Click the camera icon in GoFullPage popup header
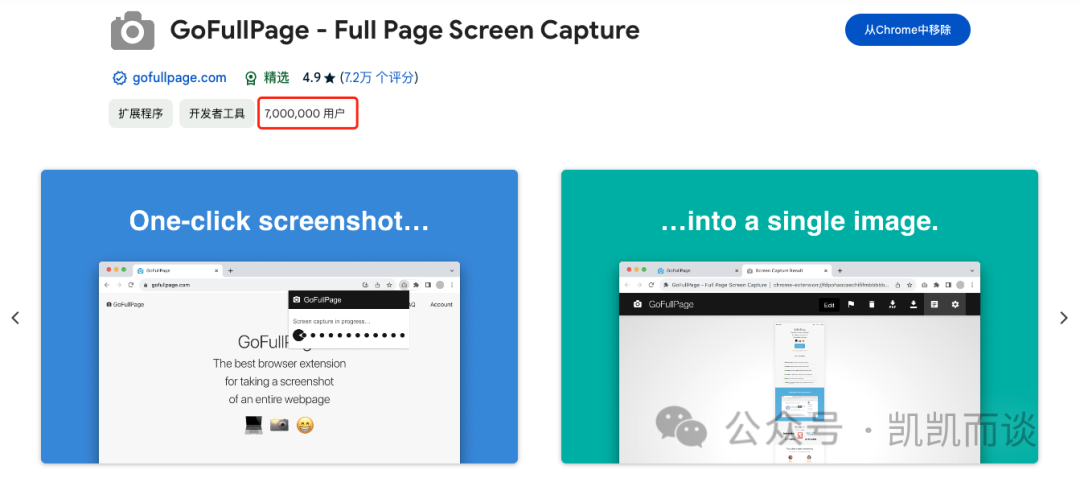The width and height of the screenshot is (1080, 486). click(296, 300)
